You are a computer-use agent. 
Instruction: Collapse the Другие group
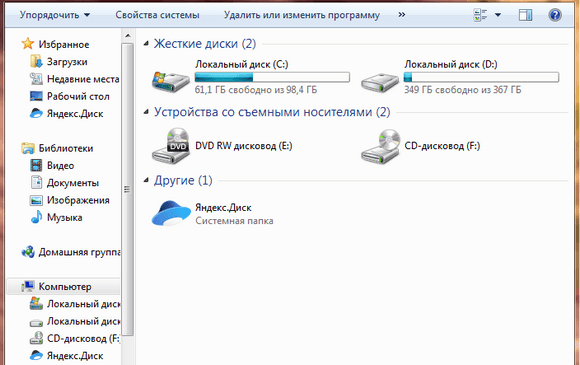click(146, 180)
